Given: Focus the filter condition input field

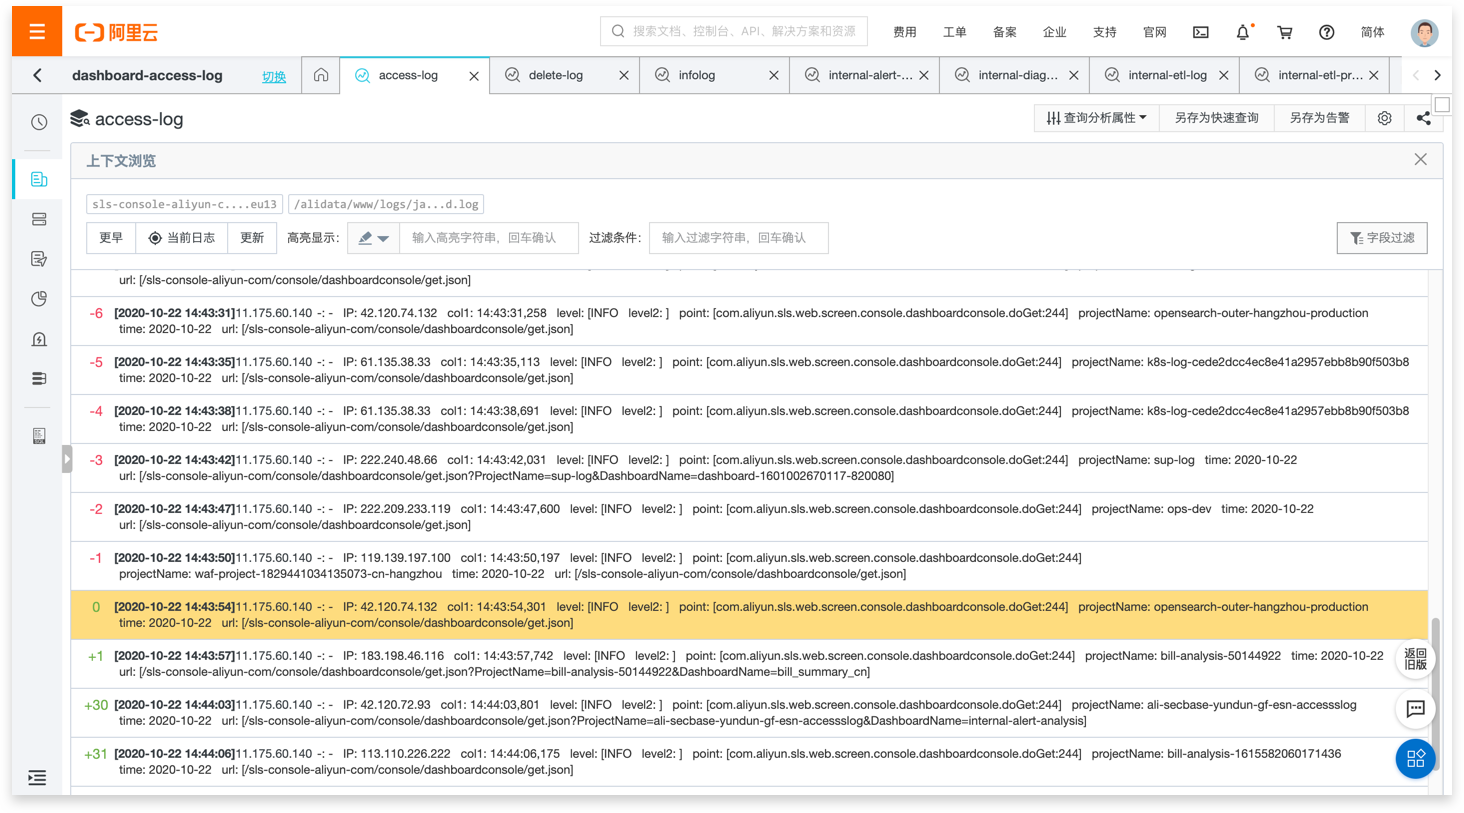Looking at the screenshot, I should click(x=739, y=238).
